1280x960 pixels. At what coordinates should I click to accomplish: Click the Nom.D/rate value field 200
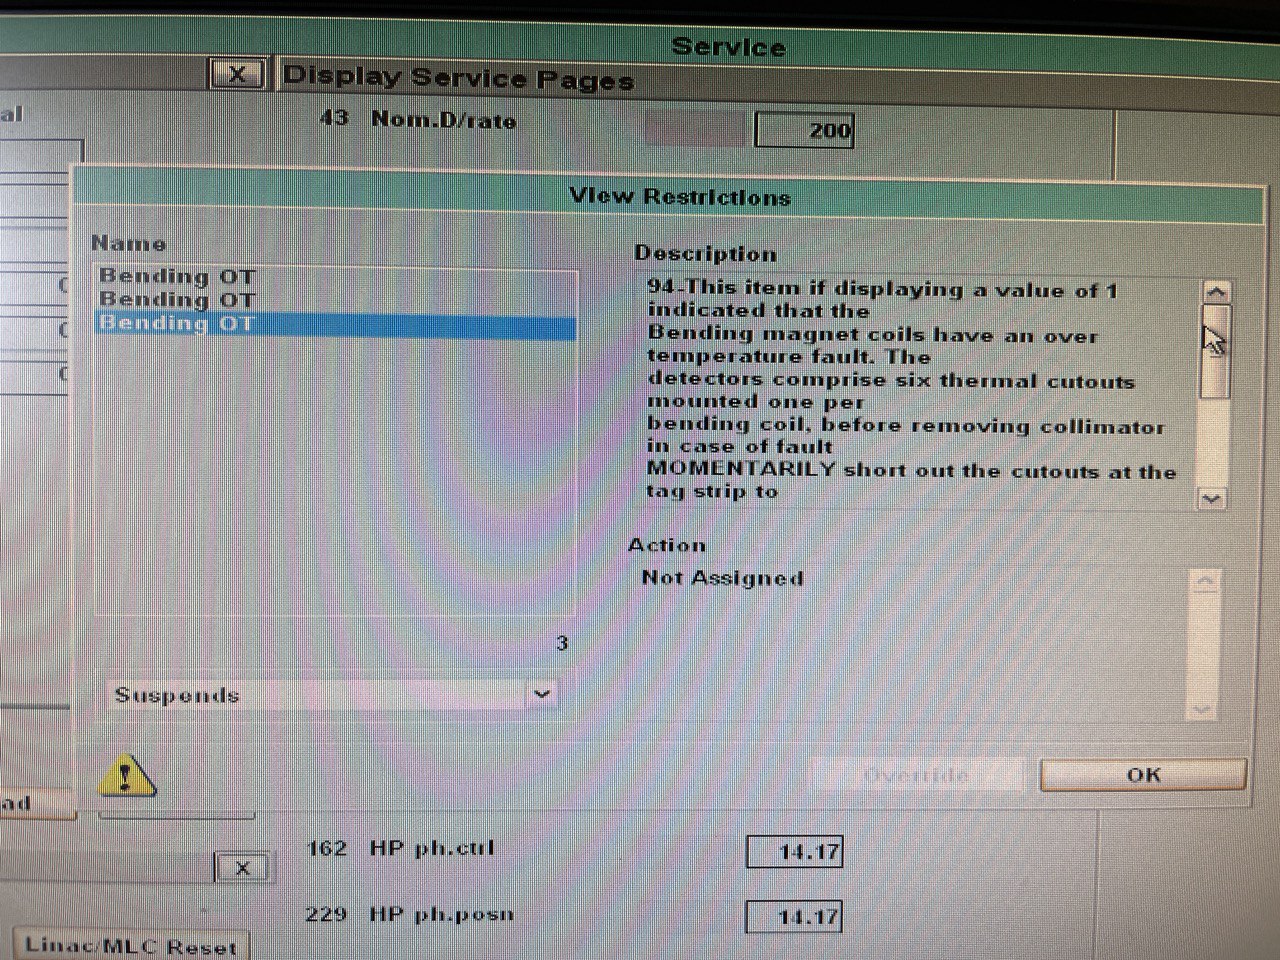click(x=804, y=130)
